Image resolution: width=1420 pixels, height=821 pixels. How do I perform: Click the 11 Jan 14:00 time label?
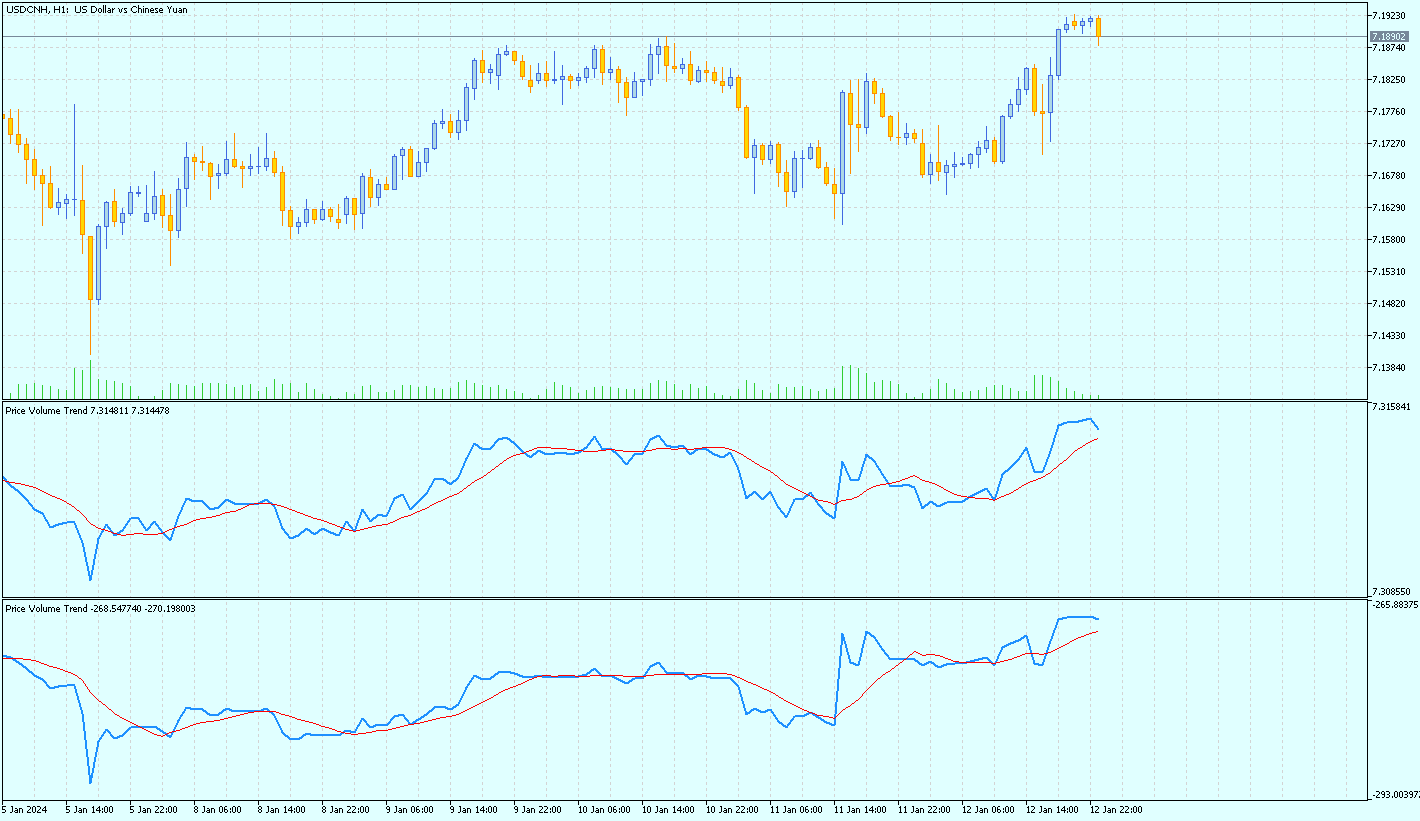pyautogui.click(x=860, y=809)
